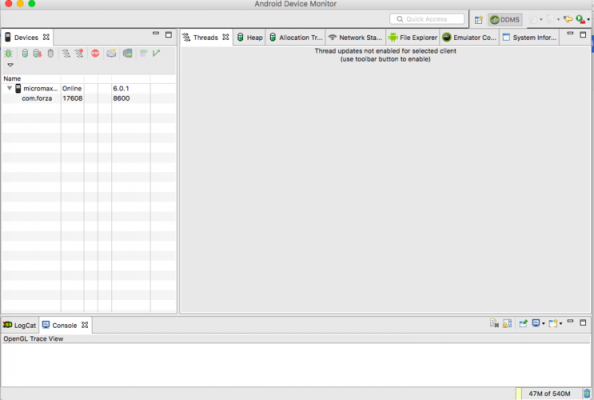Toggle Update Threads toolbar button

[66, 53]
